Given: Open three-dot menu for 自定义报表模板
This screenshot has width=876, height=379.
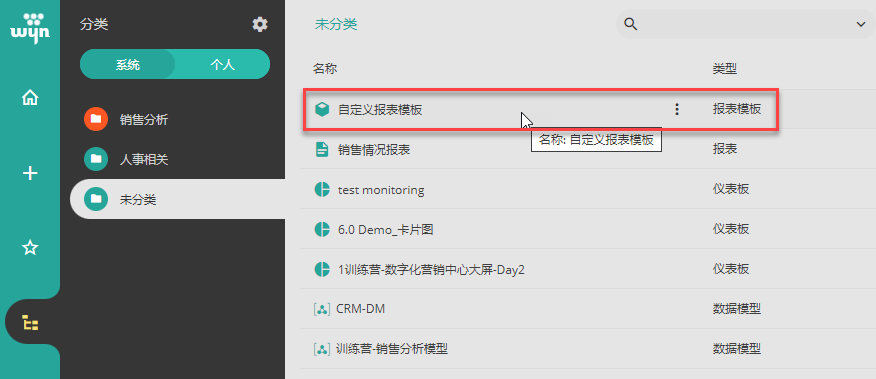Looking at the screenshot, I should click(677, 109).
